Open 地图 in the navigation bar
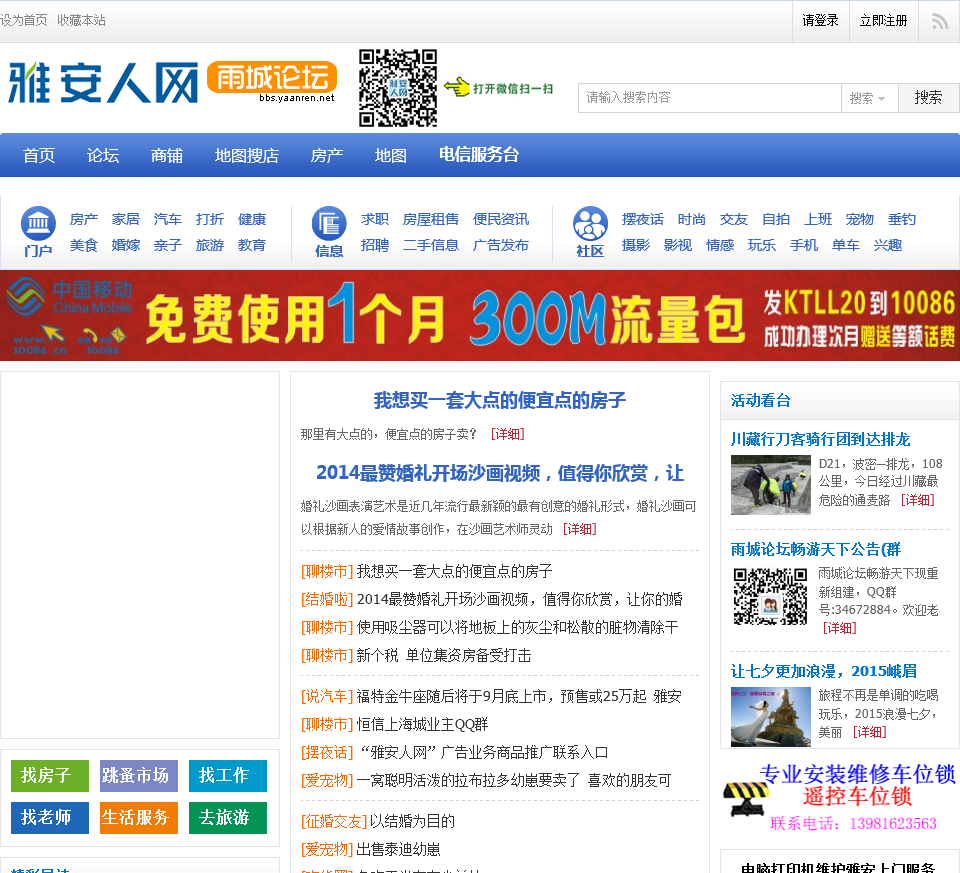This screenshot has height=873, width=960. (391, 155)
